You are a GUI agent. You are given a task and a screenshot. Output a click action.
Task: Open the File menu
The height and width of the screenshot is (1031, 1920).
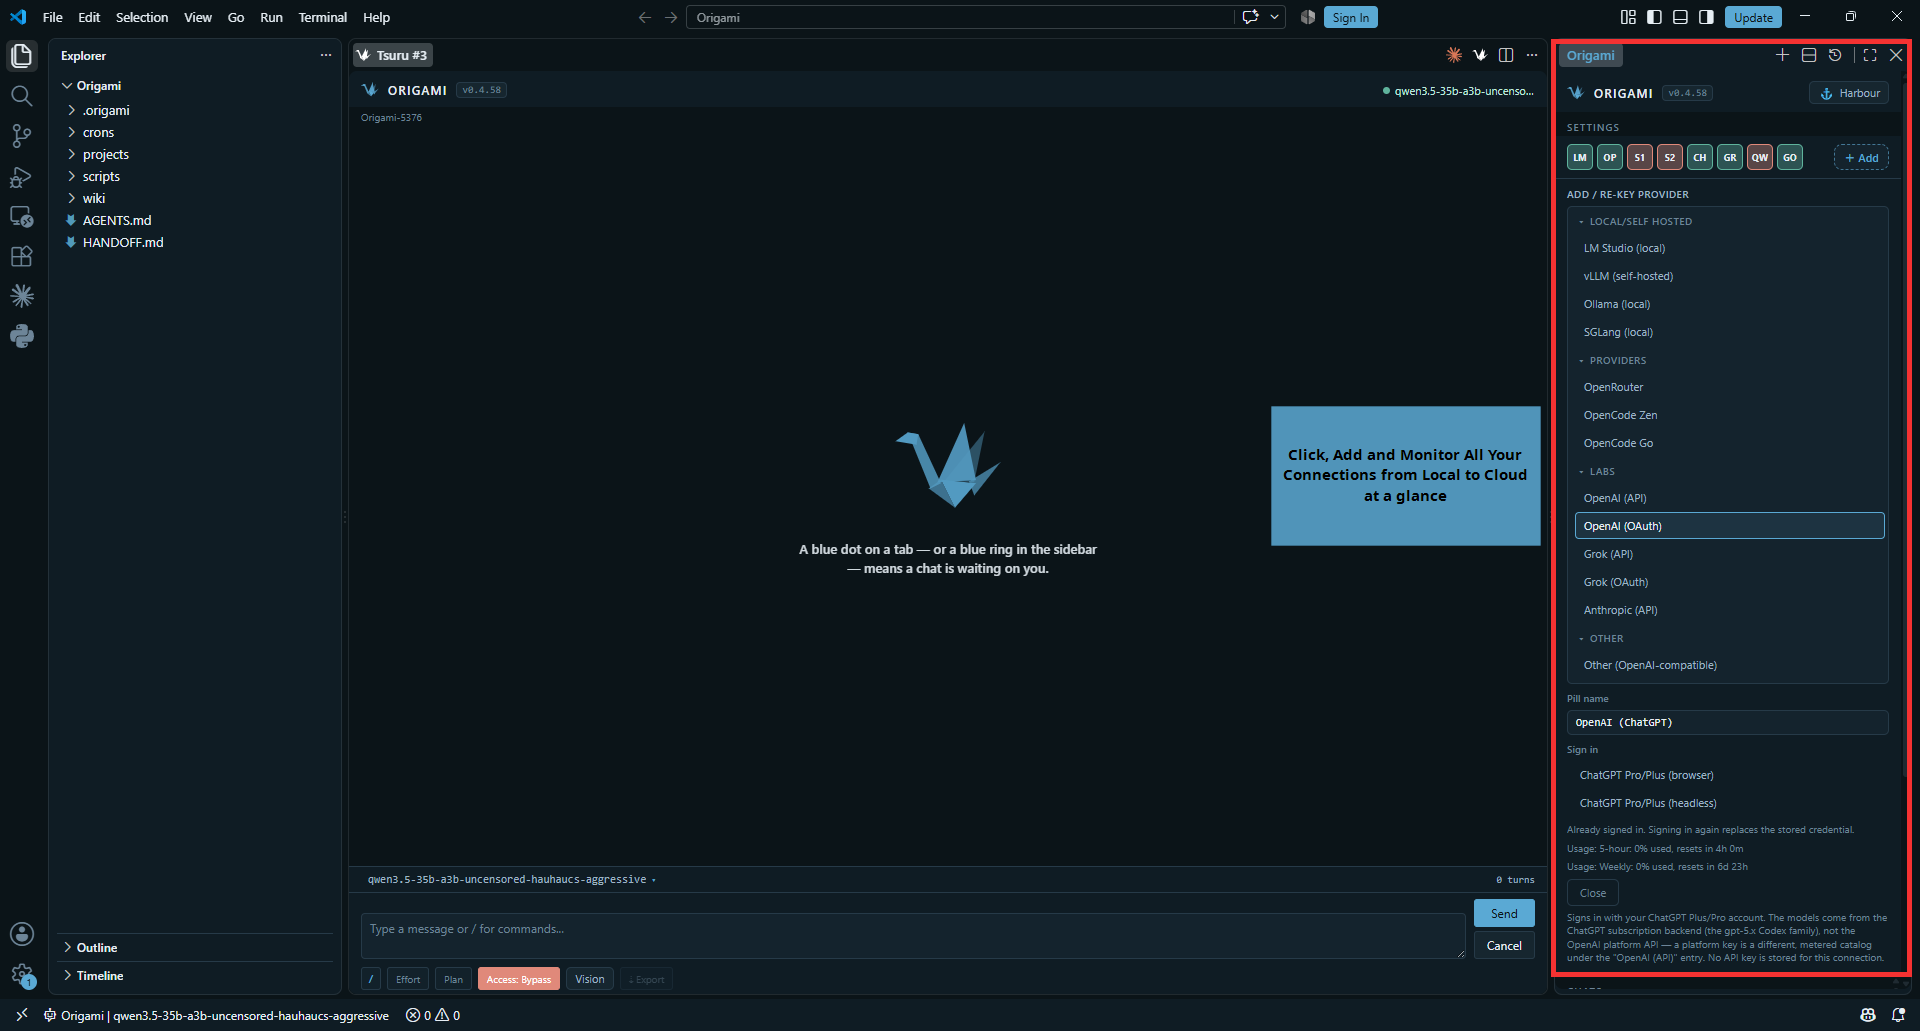point(53,17)
